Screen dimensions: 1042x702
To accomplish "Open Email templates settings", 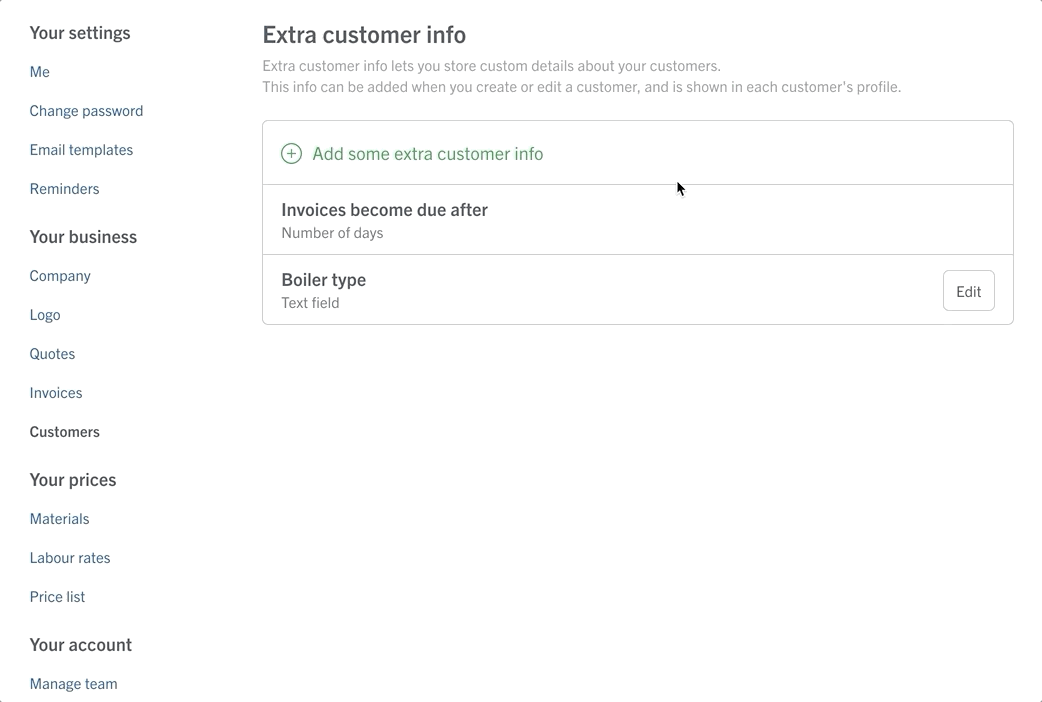I will point(81,150).
